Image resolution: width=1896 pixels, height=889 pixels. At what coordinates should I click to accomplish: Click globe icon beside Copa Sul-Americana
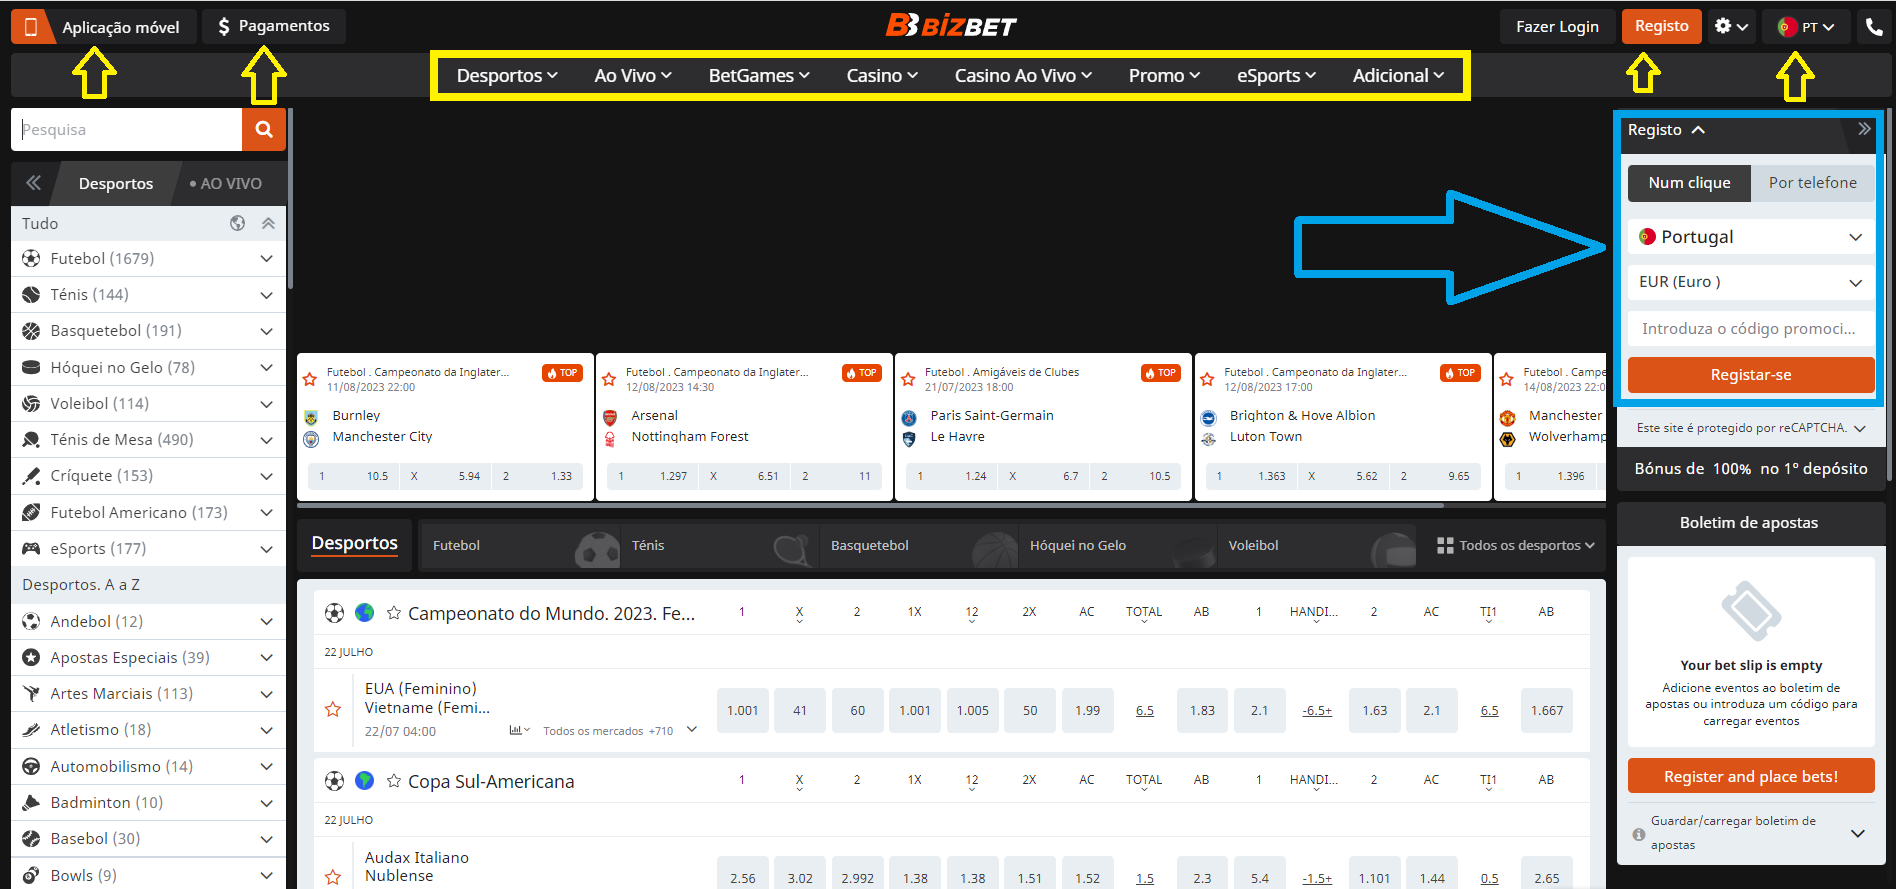pyautogui.click(x=365, y=781)
